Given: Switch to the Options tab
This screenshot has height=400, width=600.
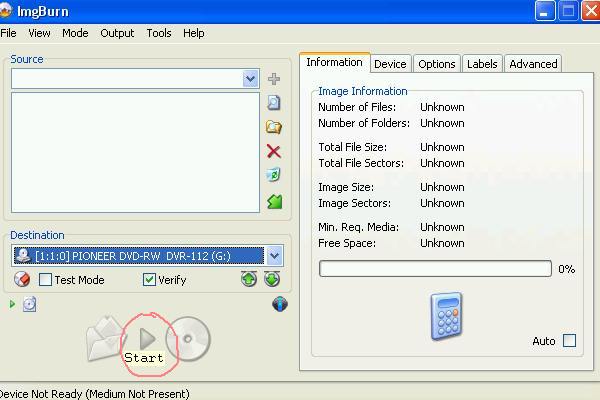Looking at the screenshot, I should (x=437, y=64).
